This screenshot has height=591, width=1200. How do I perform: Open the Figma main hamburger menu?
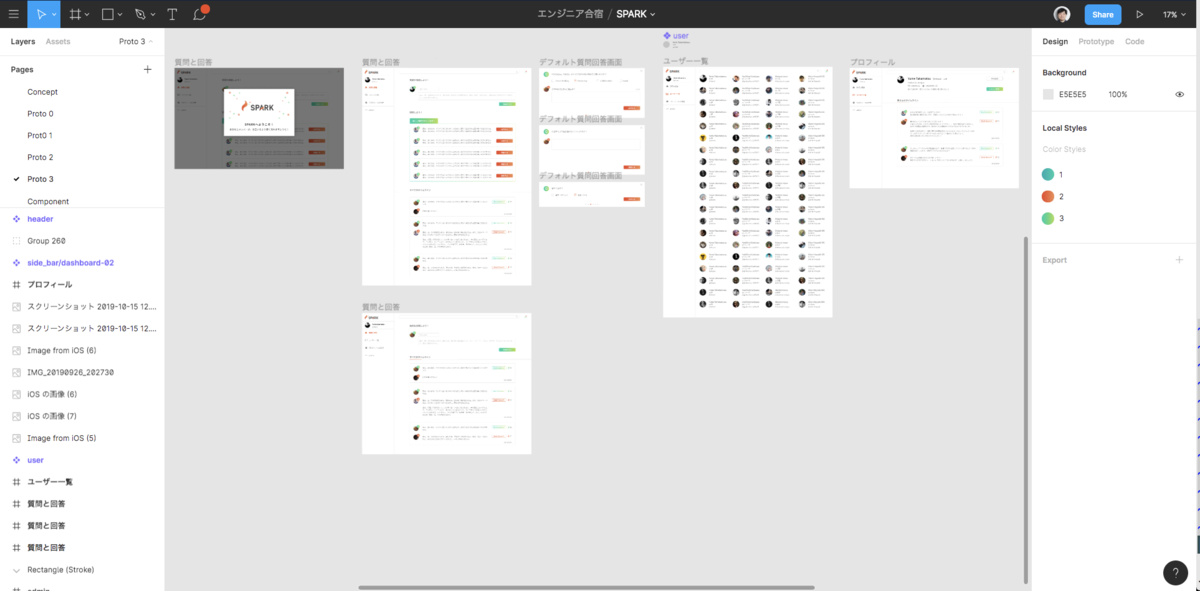13,14
